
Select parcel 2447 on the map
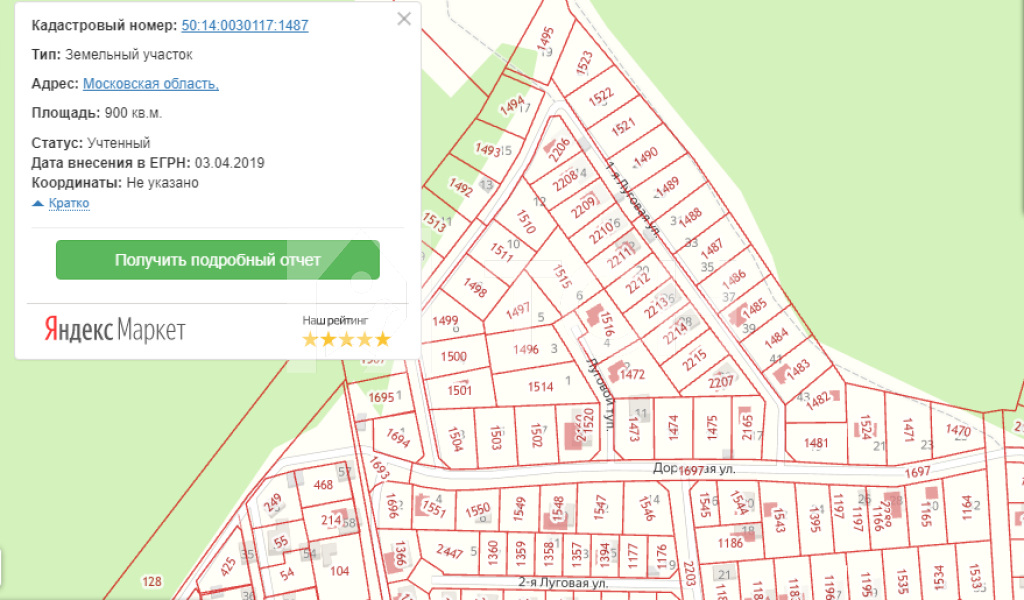pyautogui.click(x=450, y=552)
